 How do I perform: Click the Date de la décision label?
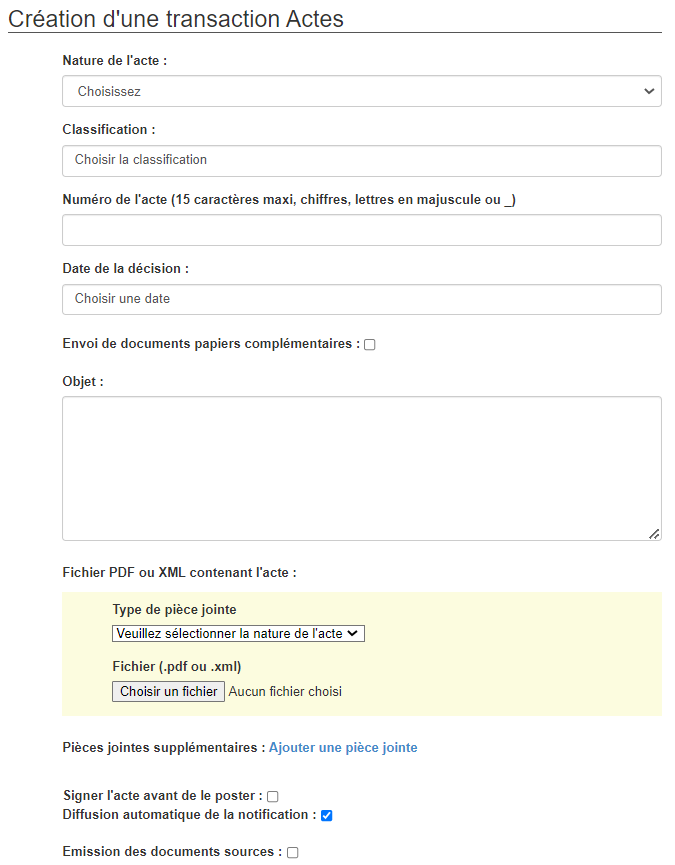tap(125, 269)
